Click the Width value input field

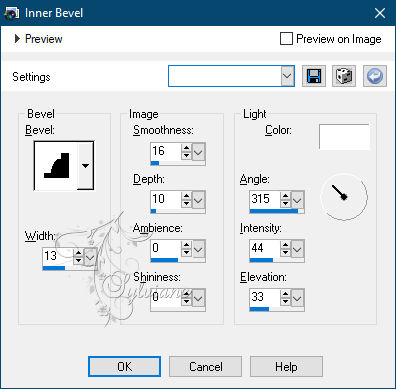[58, 256]
